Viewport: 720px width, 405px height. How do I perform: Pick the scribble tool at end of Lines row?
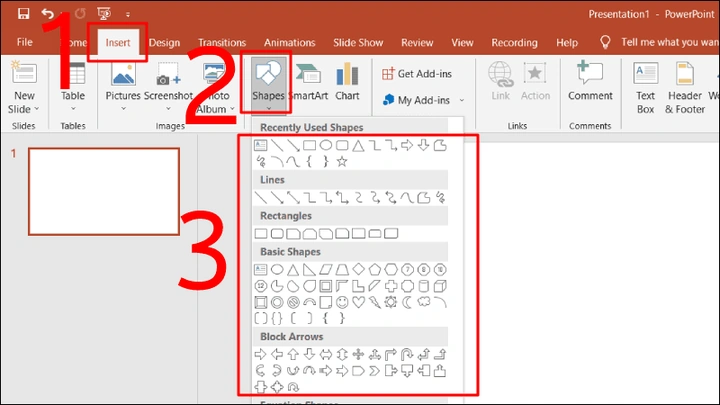pyautogui.click(x=440, y=198)
